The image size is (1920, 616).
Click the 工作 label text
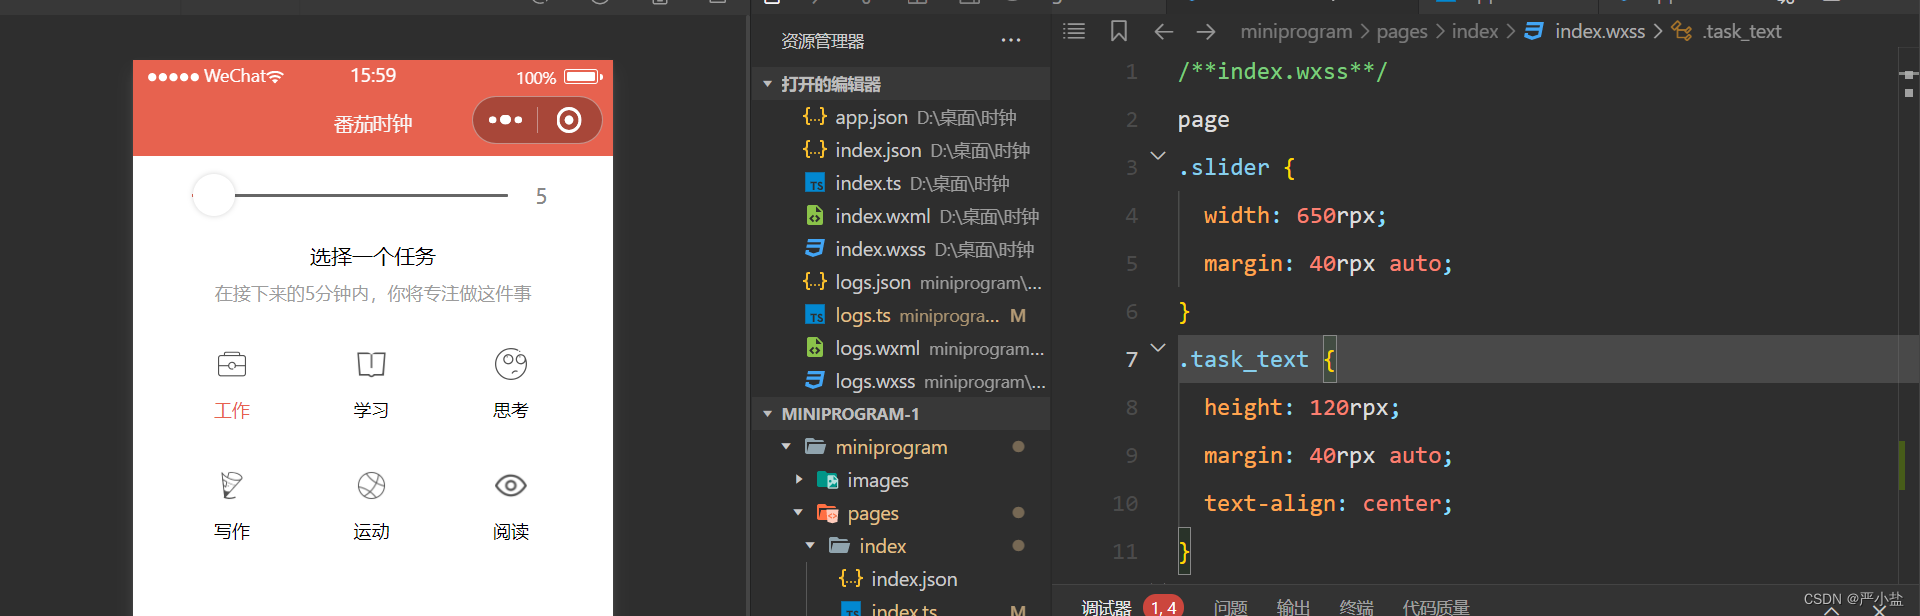(x=232, y=411)
